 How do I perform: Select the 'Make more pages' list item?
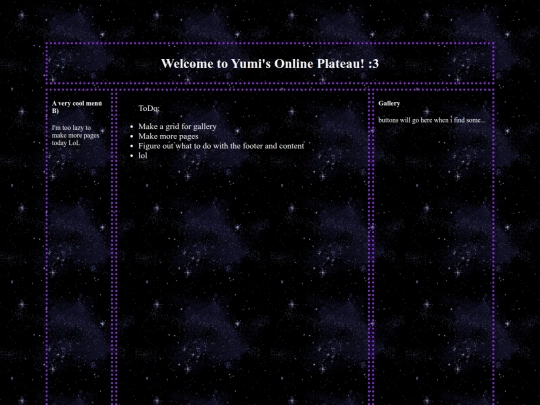point(168,136)
